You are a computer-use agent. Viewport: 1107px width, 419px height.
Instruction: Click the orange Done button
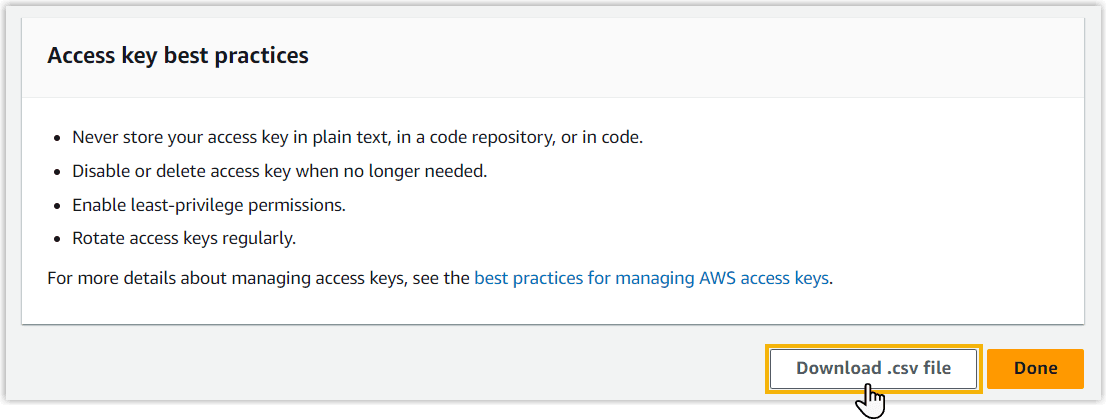tap(1035, 368)
